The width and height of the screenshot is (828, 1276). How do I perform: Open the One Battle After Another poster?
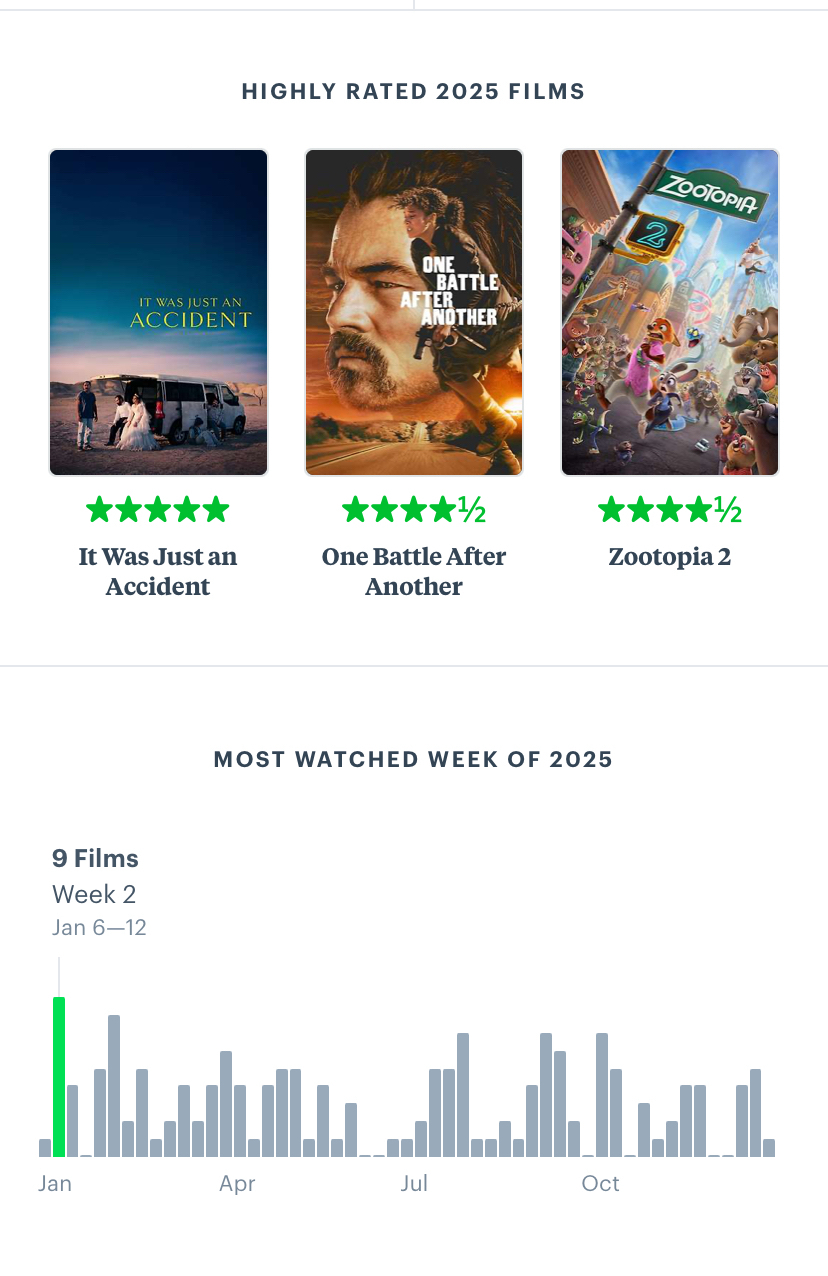point(414,312)
